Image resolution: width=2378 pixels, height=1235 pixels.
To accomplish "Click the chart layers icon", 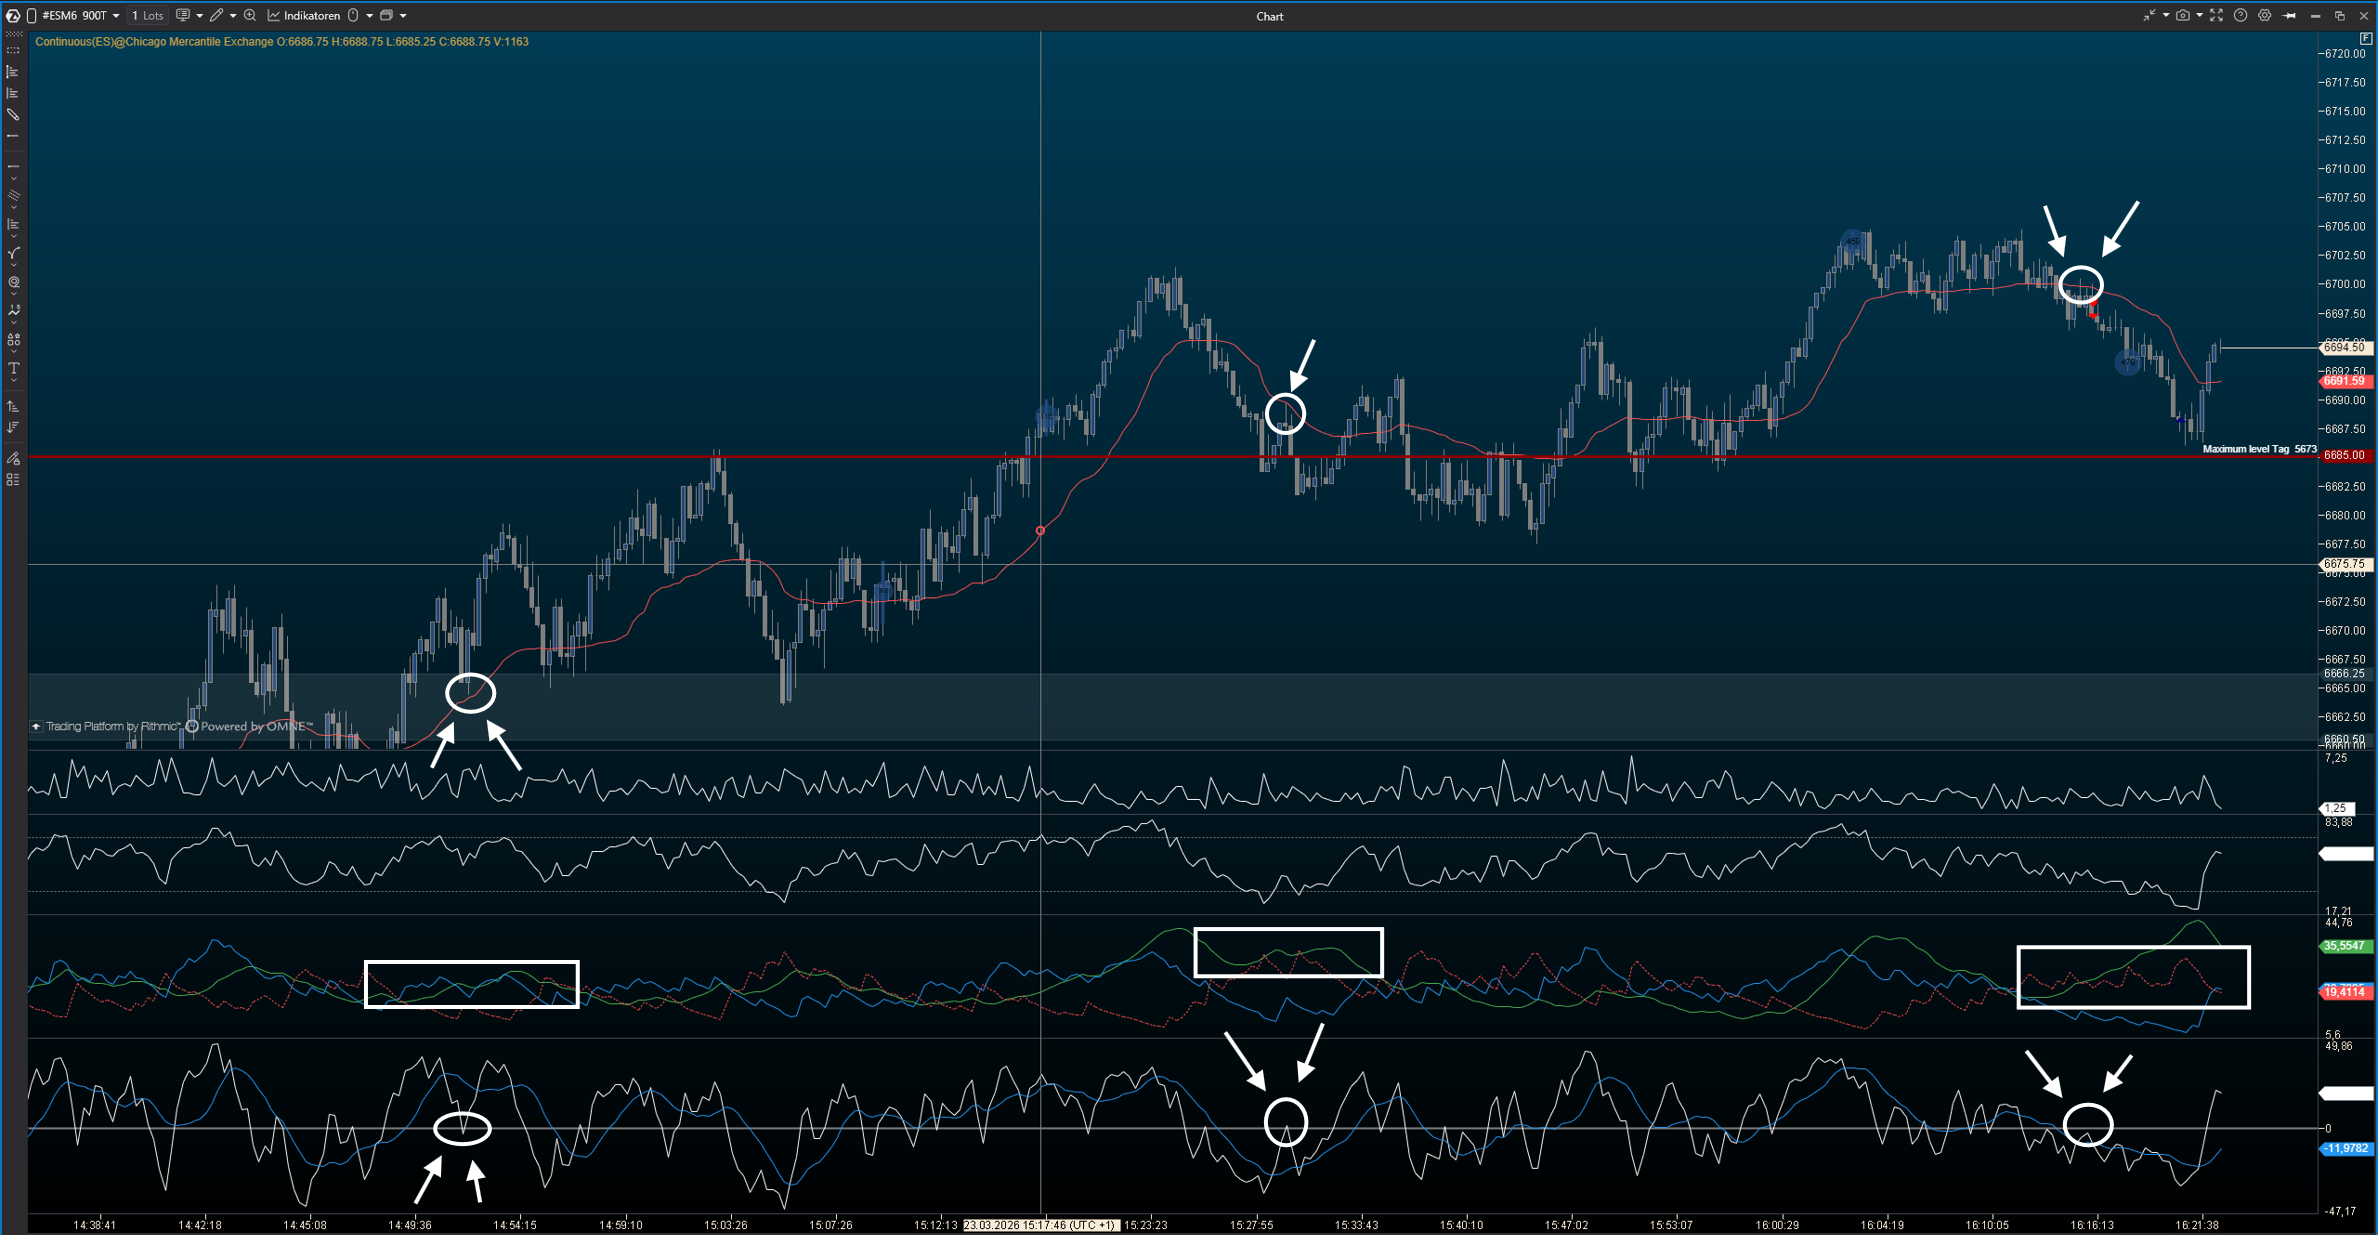I will point(386,16).
